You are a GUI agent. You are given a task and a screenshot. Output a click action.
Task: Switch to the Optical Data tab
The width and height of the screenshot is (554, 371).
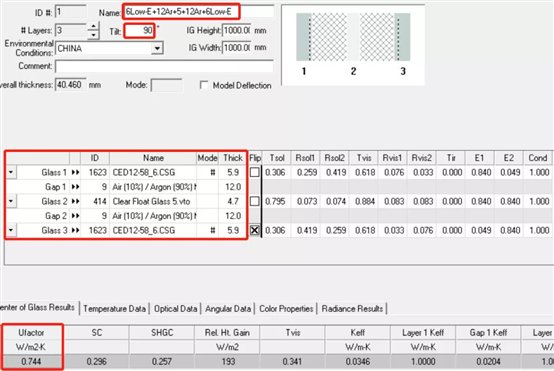tap(175, 309)
